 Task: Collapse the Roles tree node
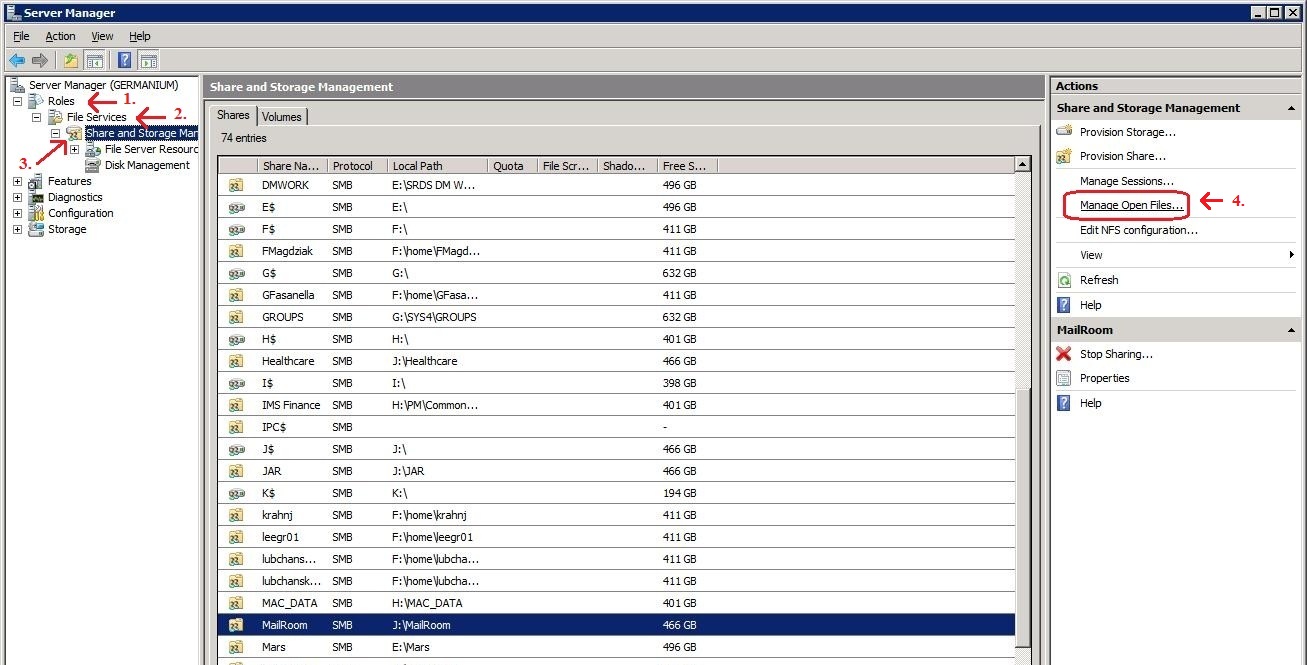pyautogui.click(x=17, y=101)
